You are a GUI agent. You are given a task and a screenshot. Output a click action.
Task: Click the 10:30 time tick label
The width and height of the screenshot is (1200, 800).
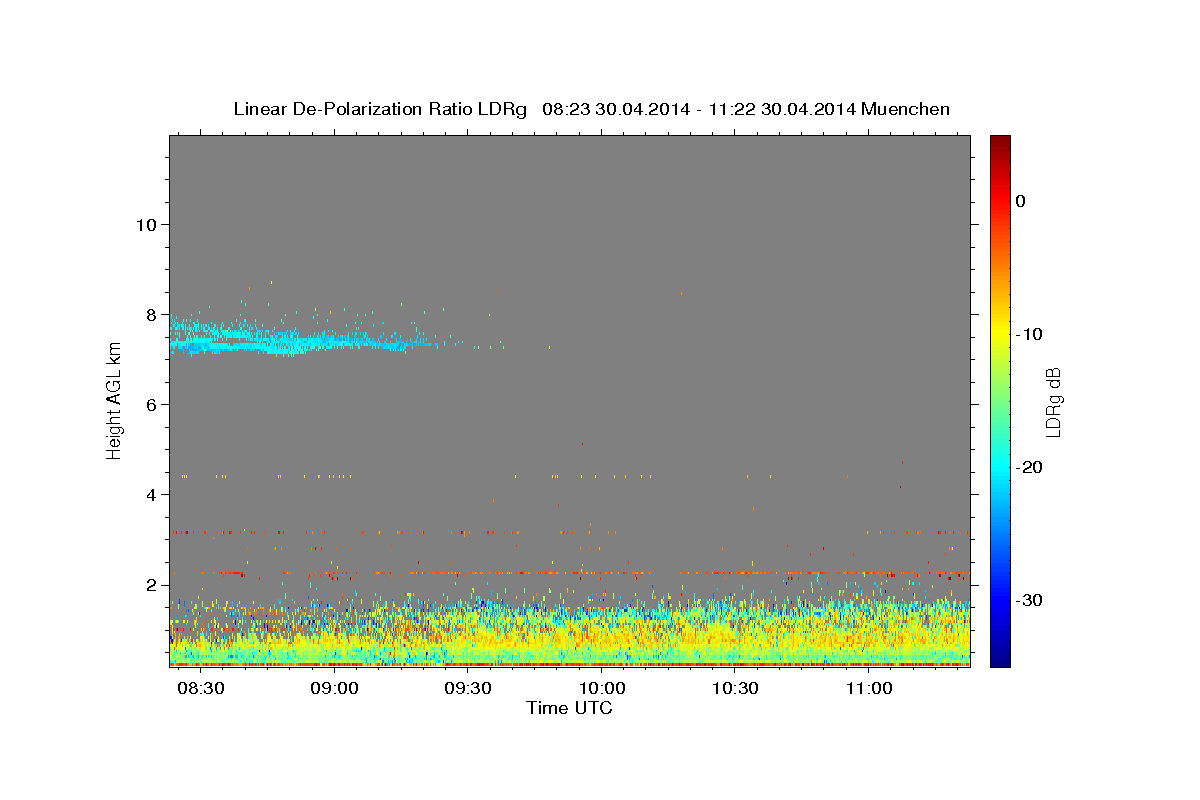tap(735, 689)
